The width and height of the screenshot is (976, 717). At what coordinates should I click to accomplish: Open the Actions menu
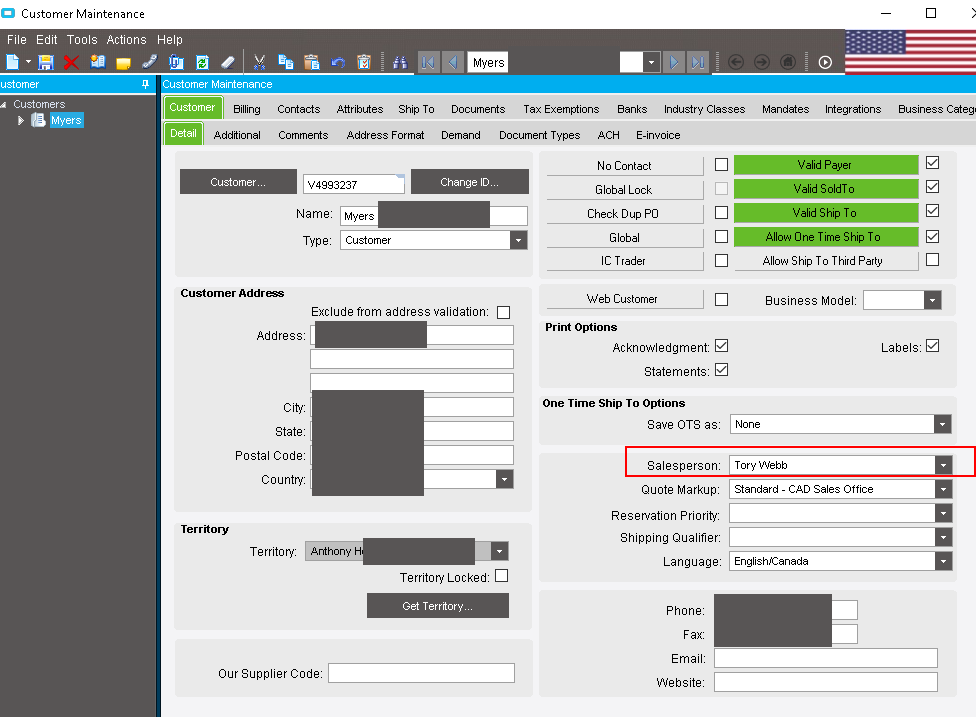point(126,40)
